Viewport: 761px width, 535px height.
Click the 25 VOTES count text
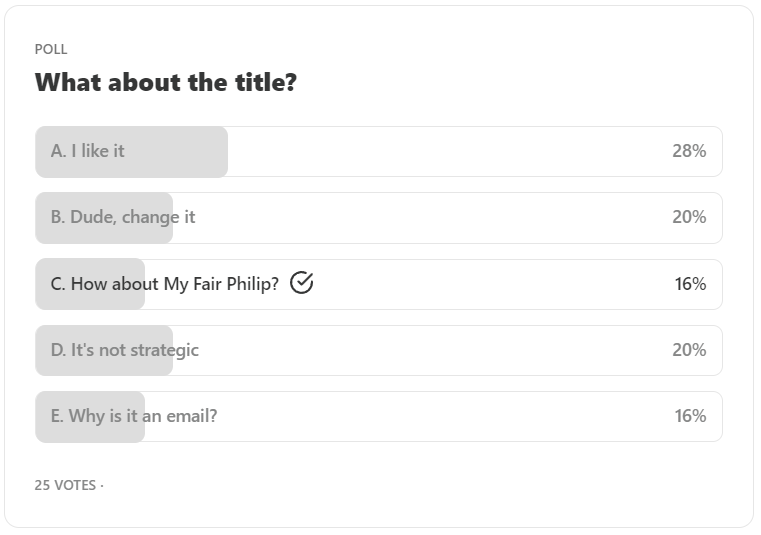pos(65,485)
